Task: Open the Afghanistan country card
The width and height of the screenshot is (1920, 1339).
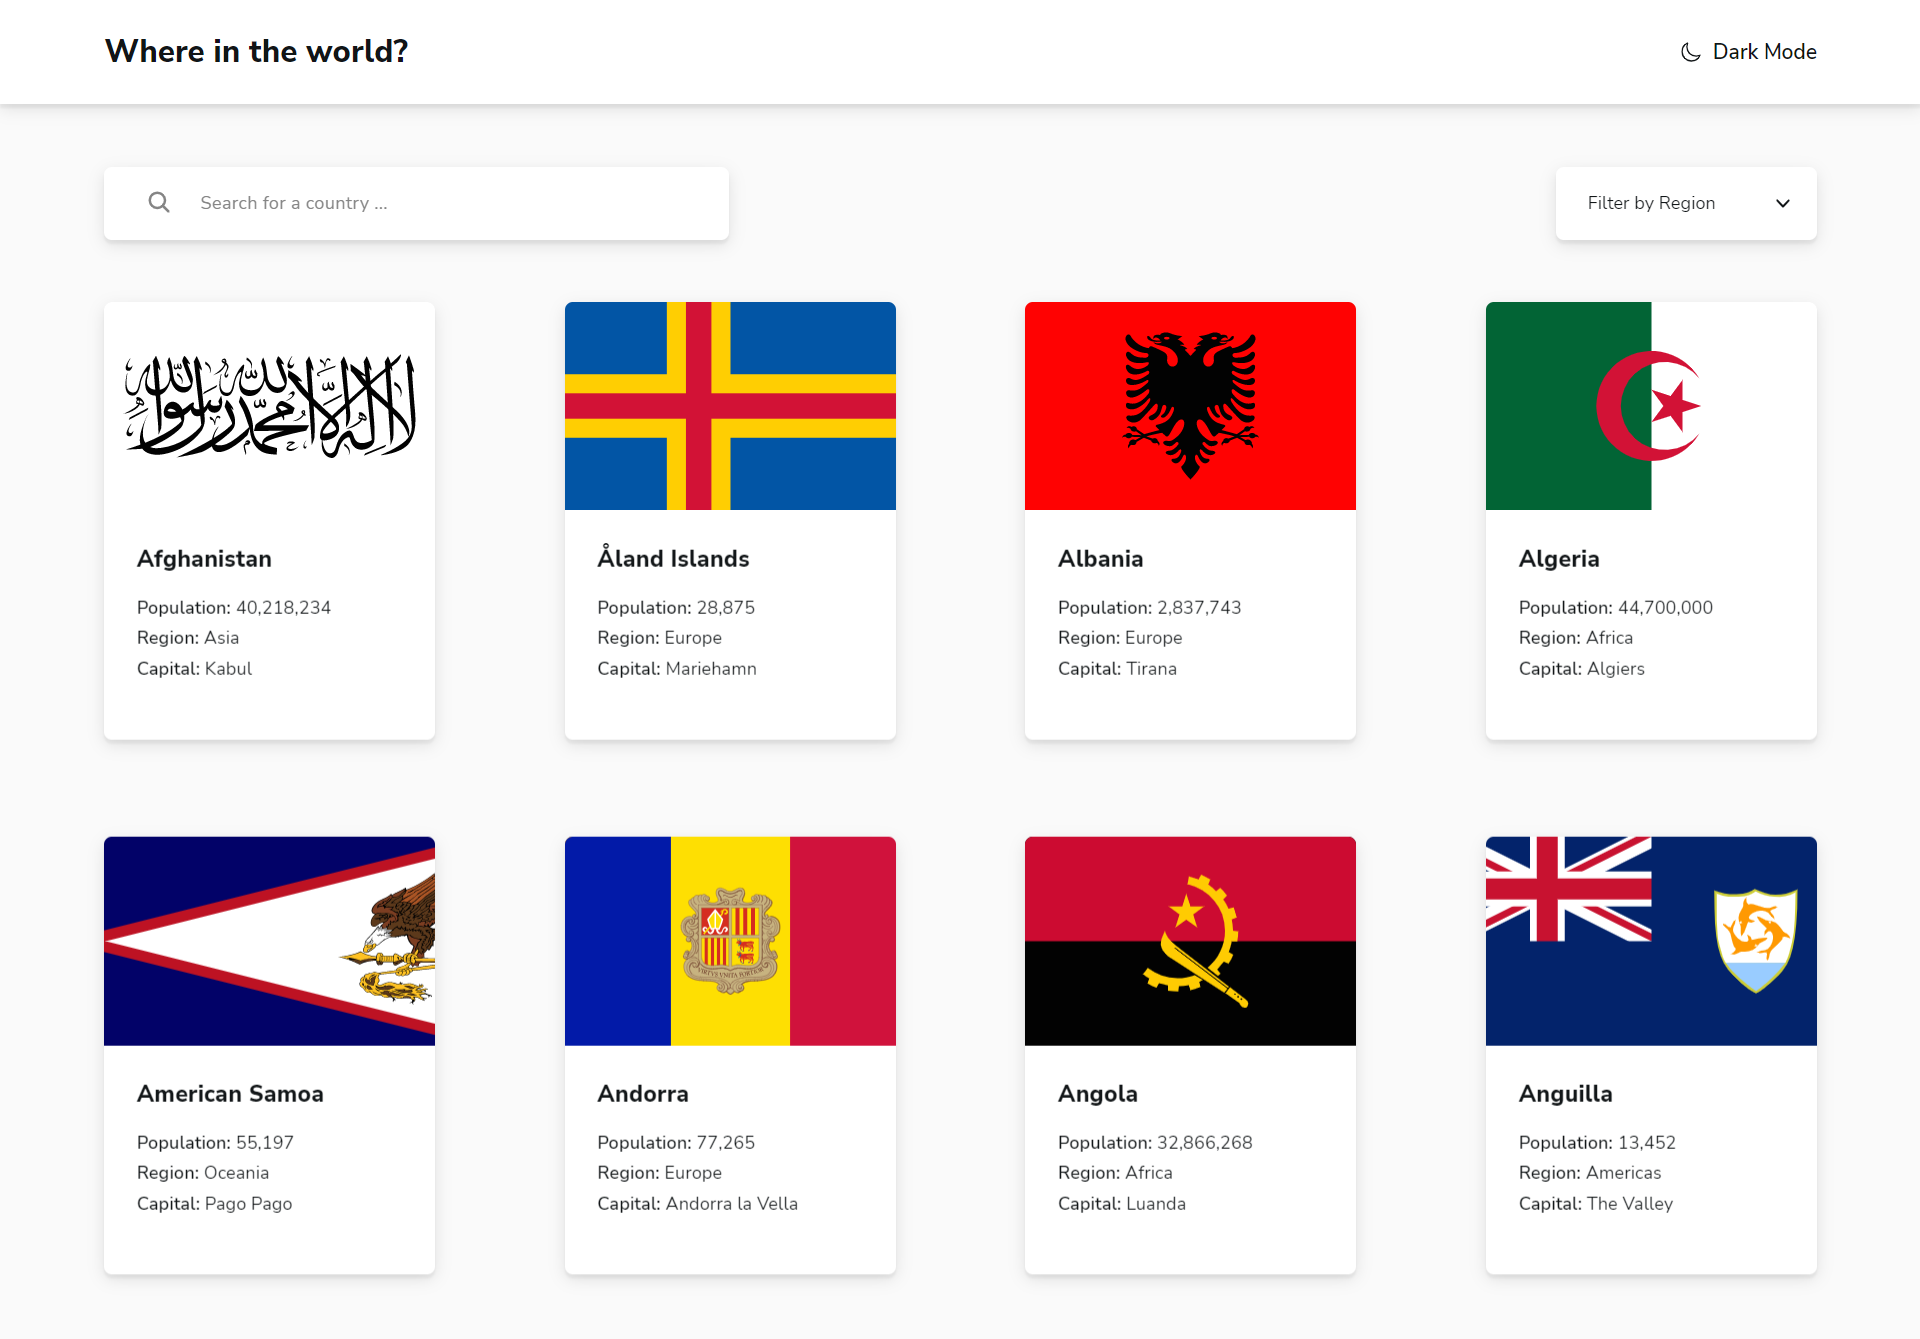Action: pos(268,520)
